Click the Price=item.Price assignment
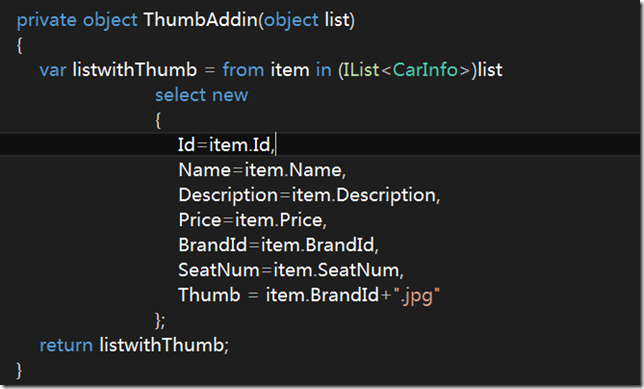 [252, 220]
